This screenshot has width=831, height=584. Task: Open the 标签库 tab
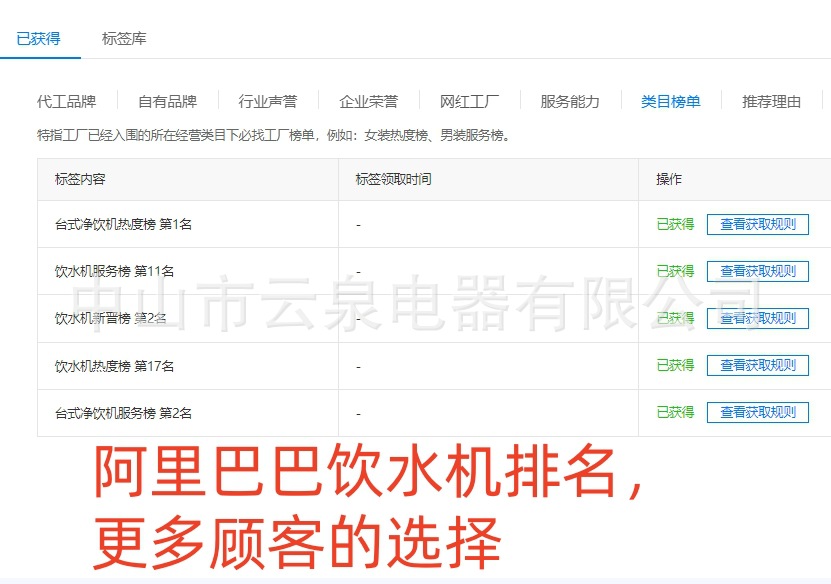coord(124,39)
